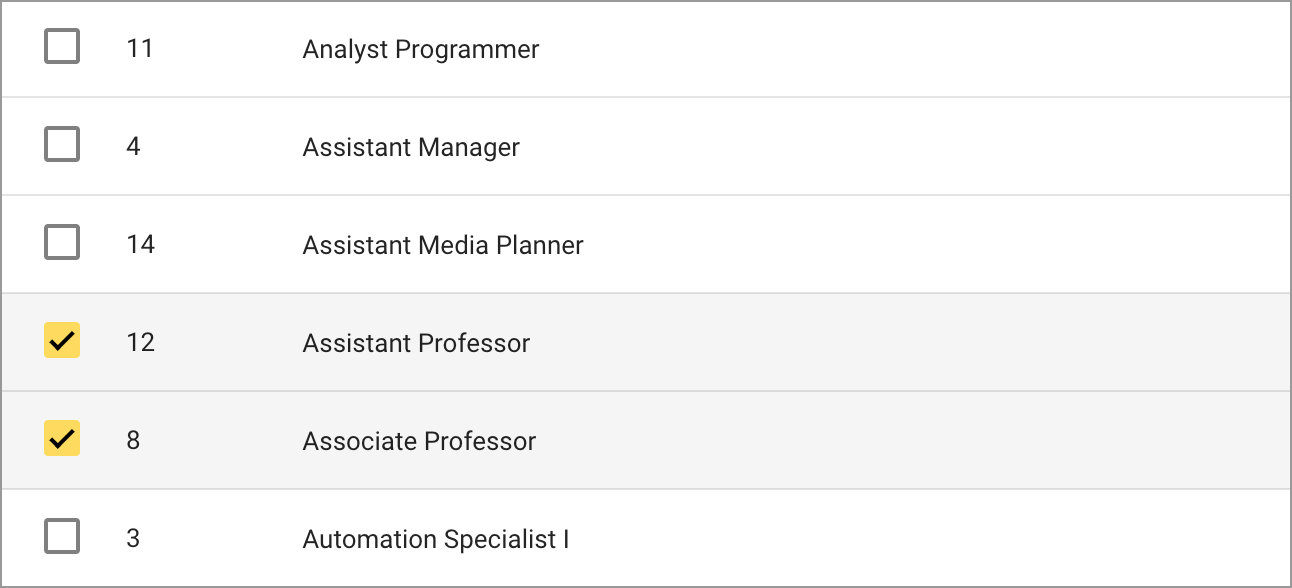Click the Automation Specialist I title
This screenshot has height=588, width=1292.
[436, 539]
